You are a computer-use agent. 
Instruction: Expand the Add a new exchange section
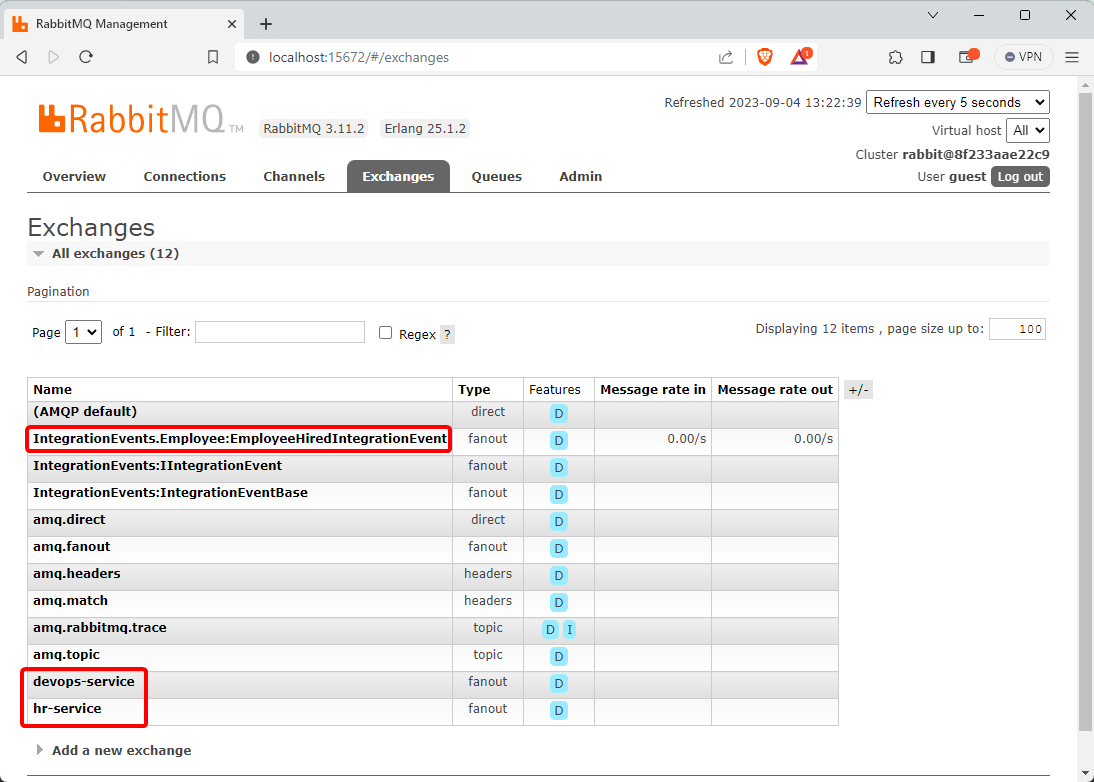tap(121, 750)
